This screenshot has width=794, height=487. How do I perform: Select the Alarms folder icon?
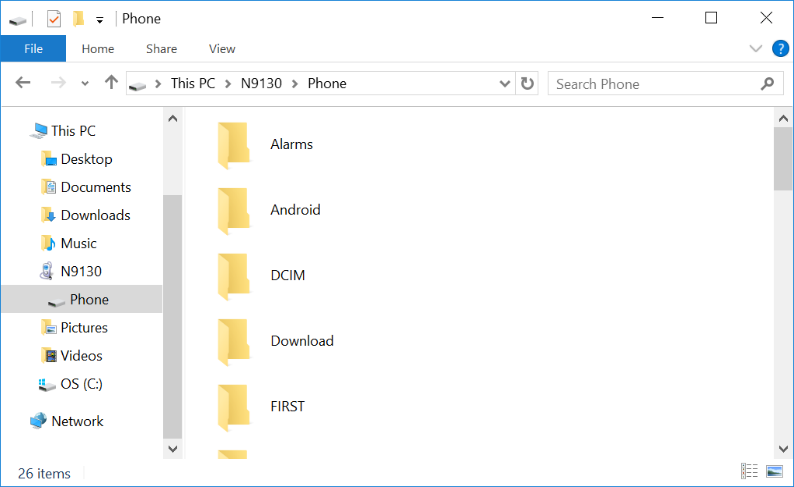click(x=233, y=145)
